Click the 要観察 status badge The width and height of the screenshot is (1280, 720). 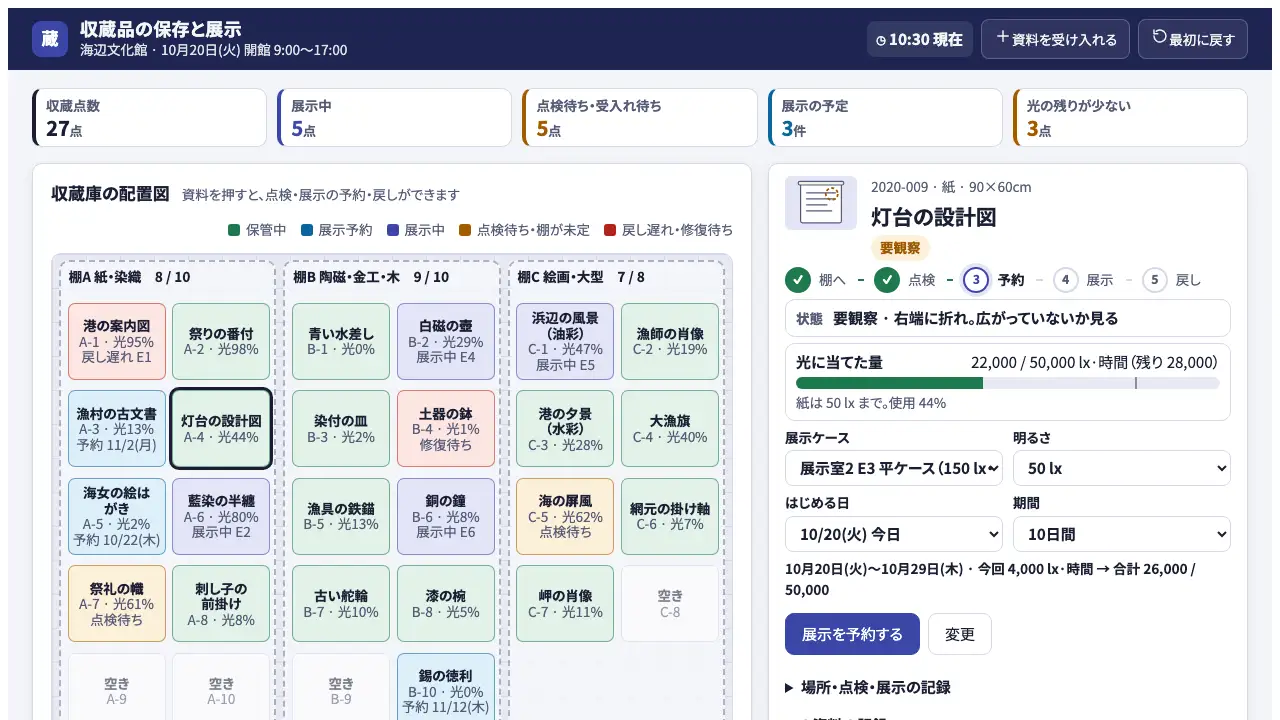900,248
